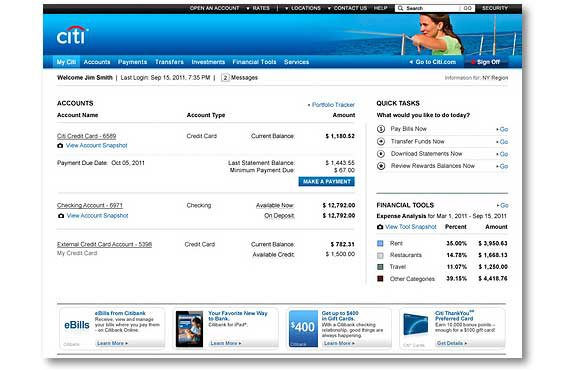Click the Review Rewards Balances Now icon
This screenshot has height=370, width=565.
coord(381,166)
